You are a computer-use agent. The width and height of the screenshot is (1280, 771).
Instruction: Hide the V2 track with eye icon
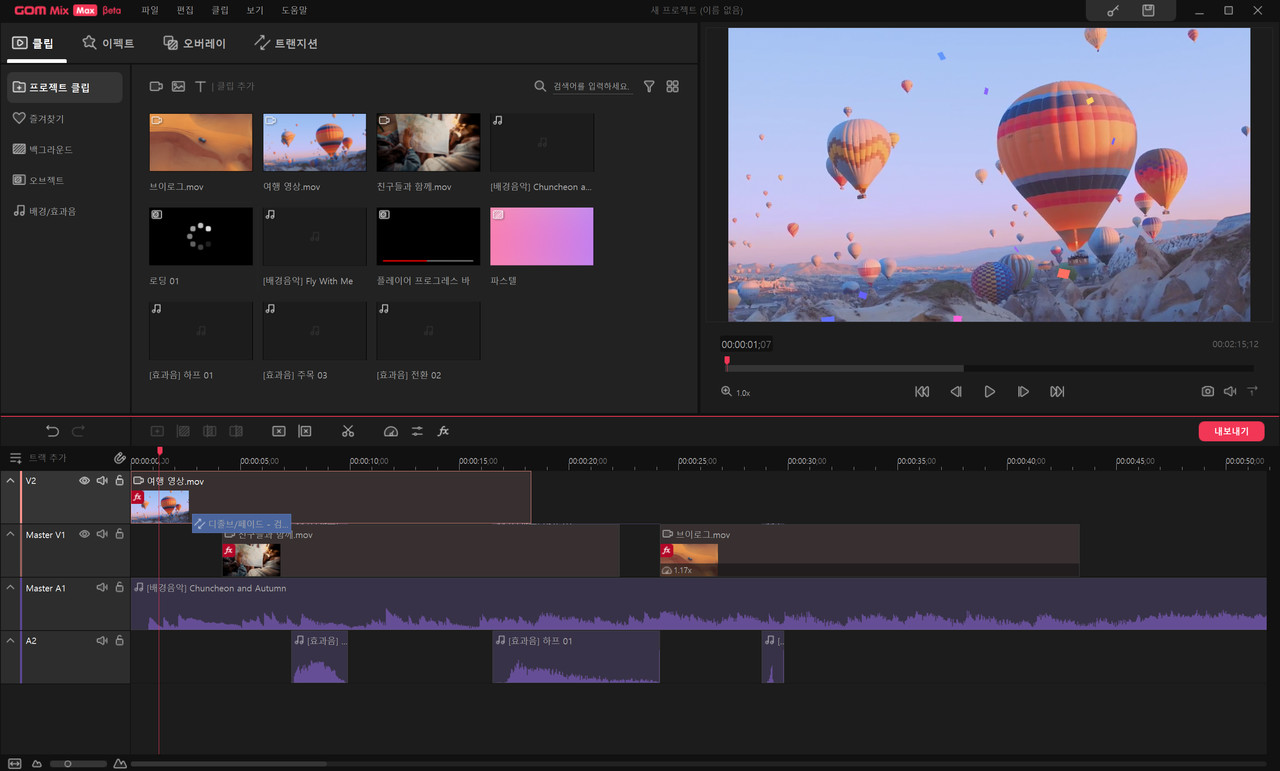point(85,481)
